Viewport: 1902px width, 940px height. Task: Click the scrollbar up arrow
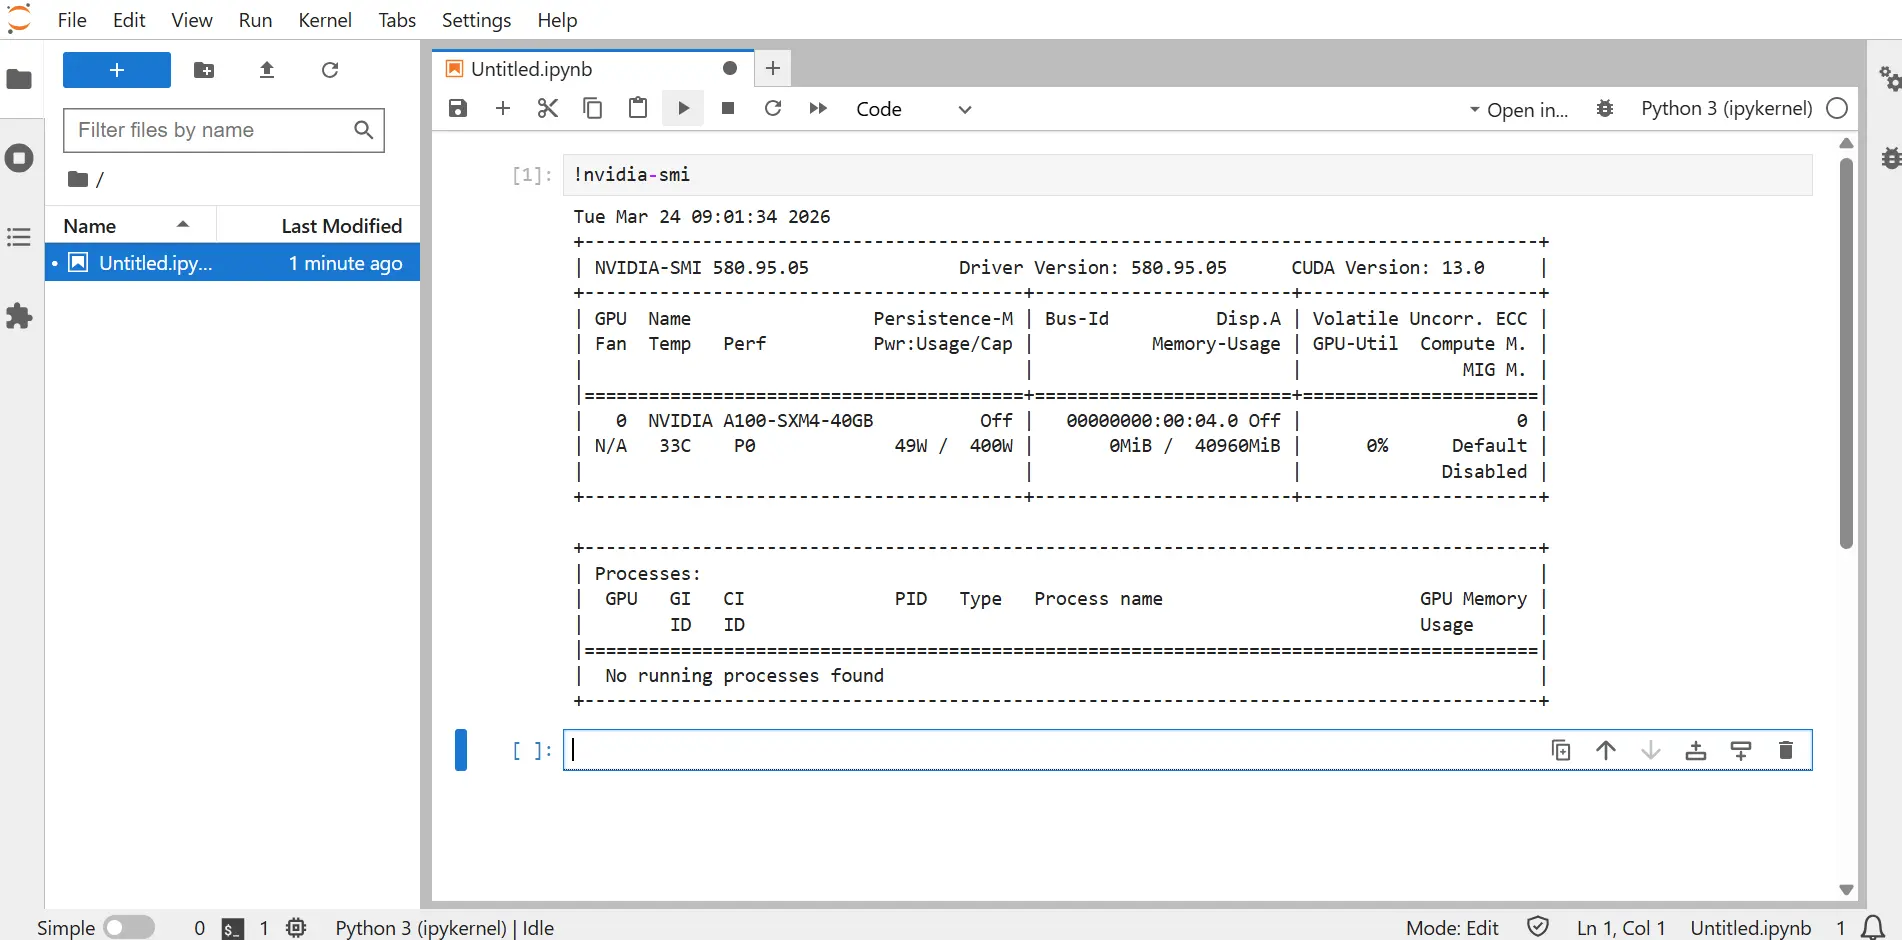[x=1846, y=144]
